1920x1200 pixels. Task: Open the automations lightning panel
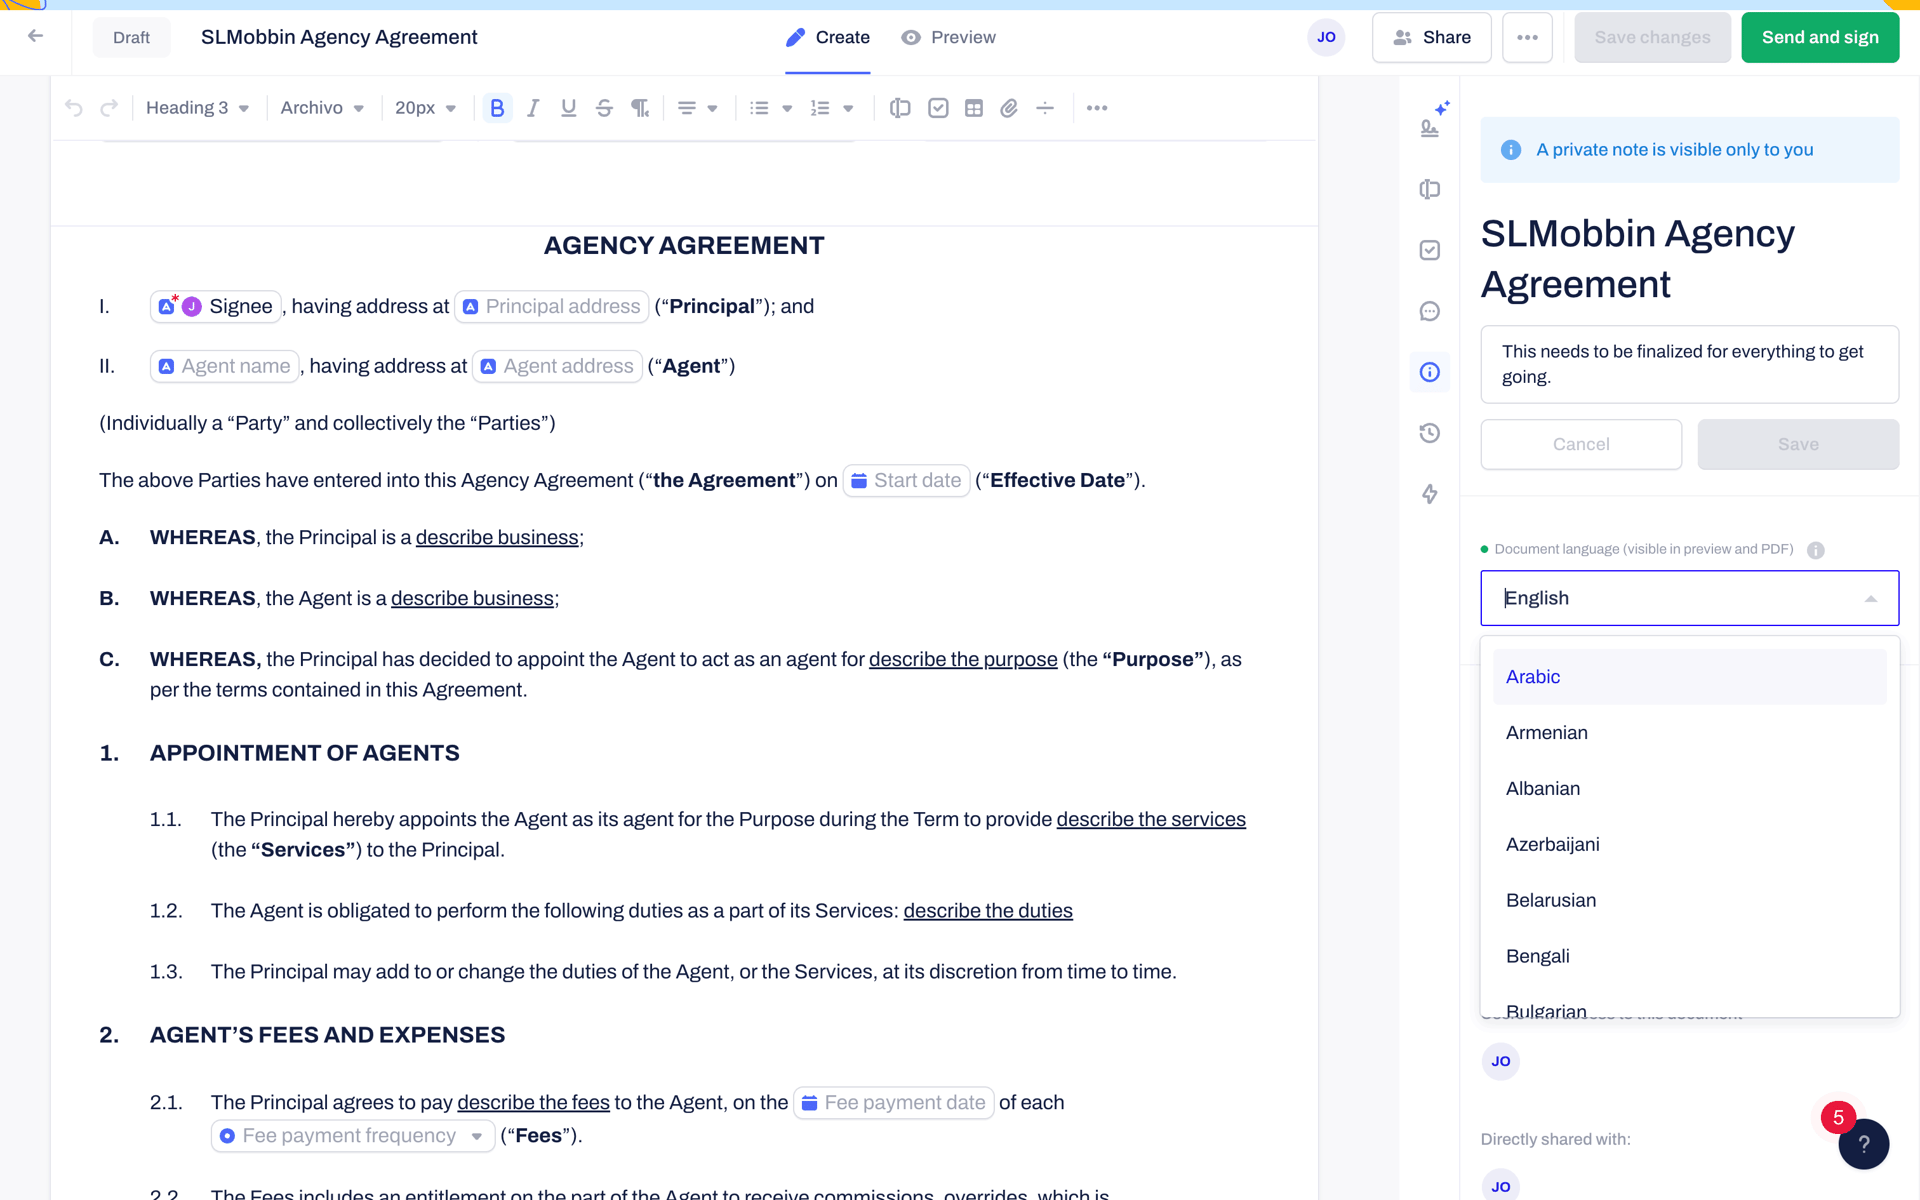pos(1430,494)
